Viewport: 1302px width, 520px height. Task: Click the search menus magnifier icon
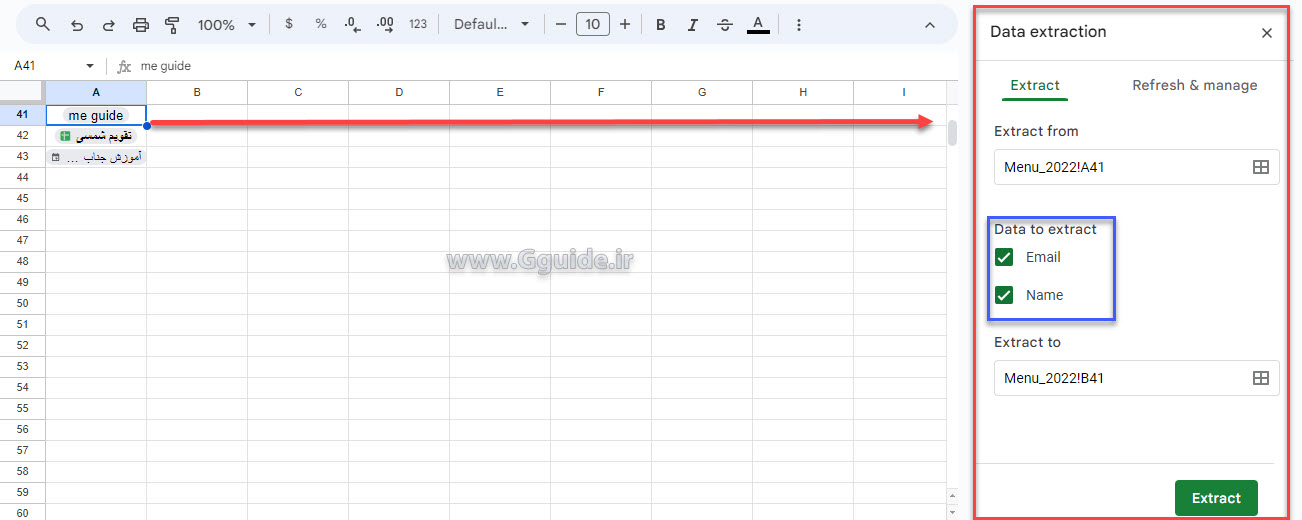coord(43,25)
